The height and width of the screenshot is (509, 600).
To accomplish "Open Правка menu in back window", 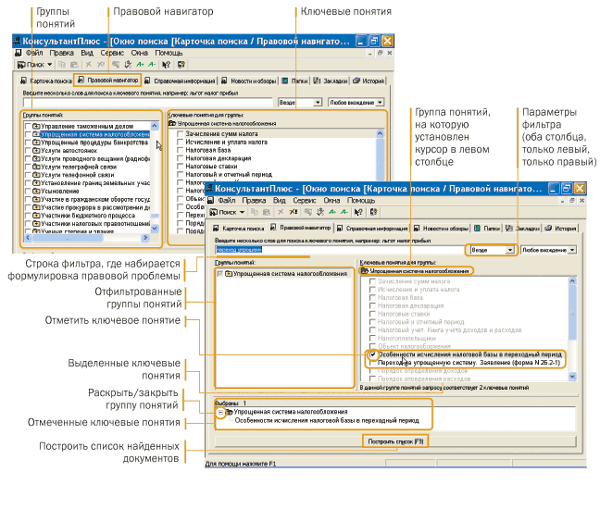I will [62, 53].
